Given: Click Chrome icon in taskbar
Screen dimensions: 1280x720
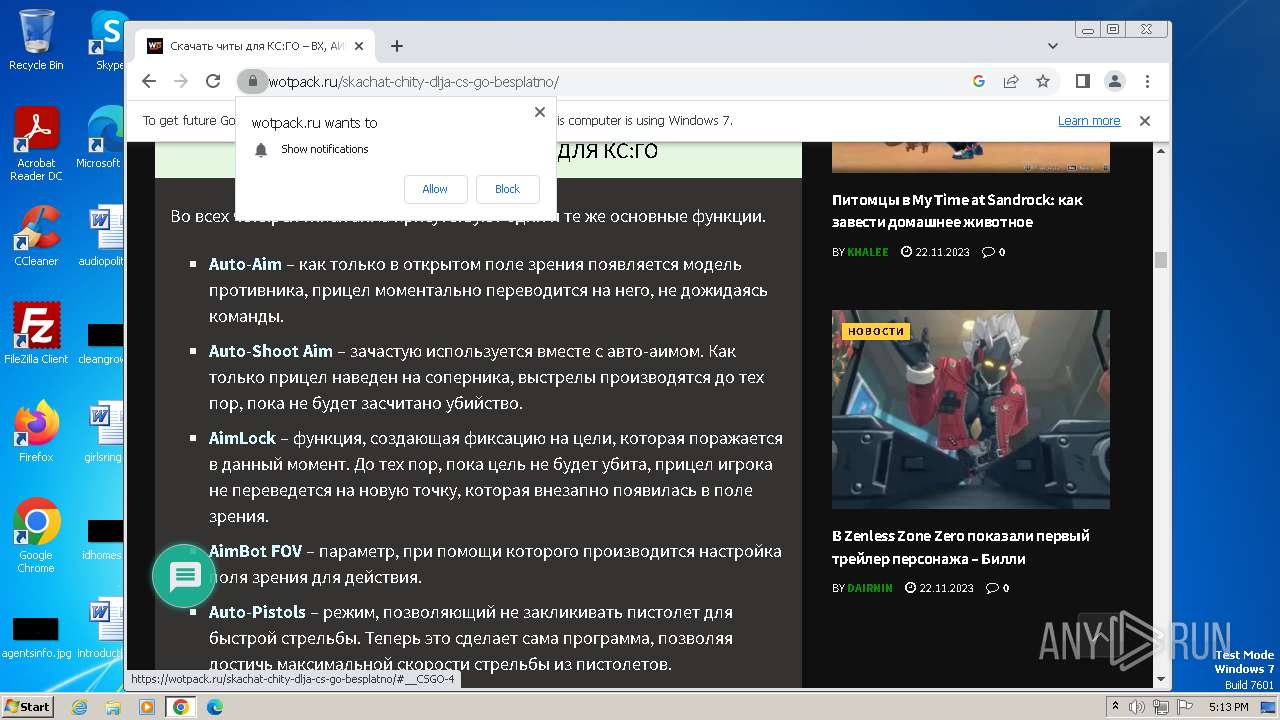Looking at the screenshot, I should 181,707.
